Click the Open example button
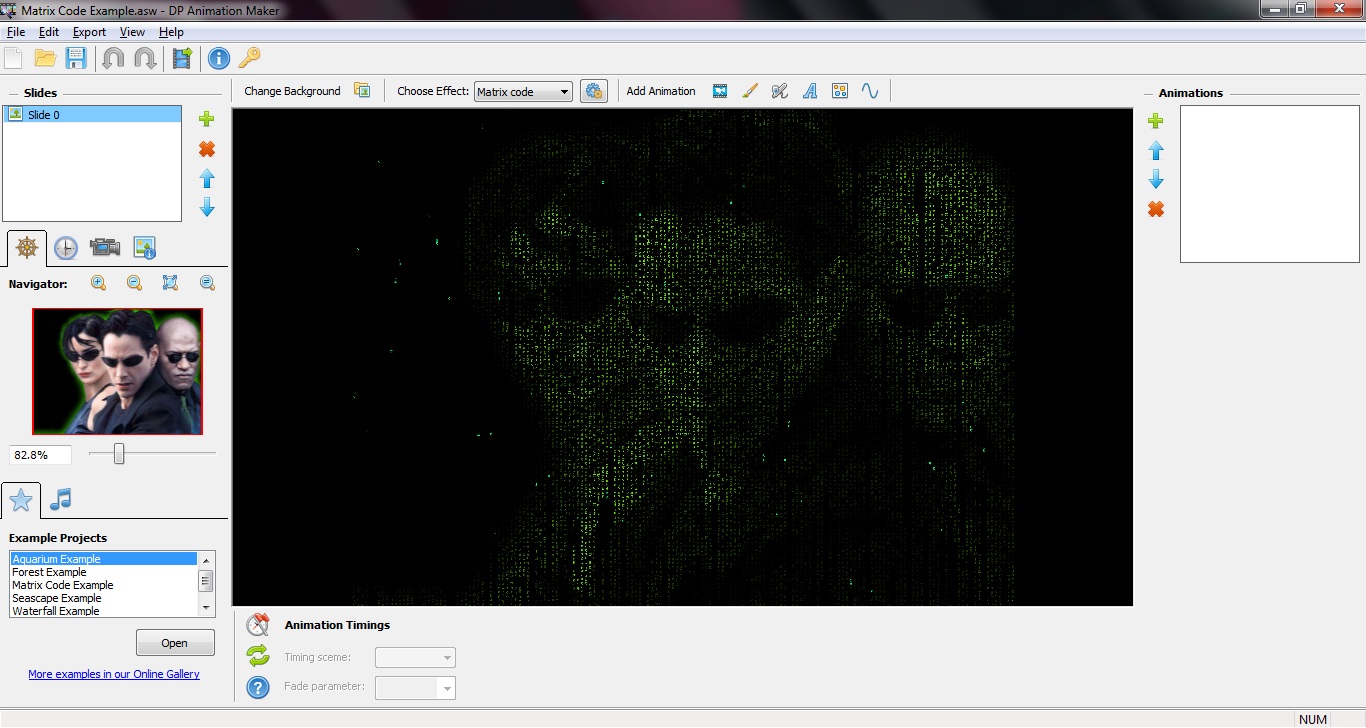The height and width of the screenshot is (728, 1366). 175,643
